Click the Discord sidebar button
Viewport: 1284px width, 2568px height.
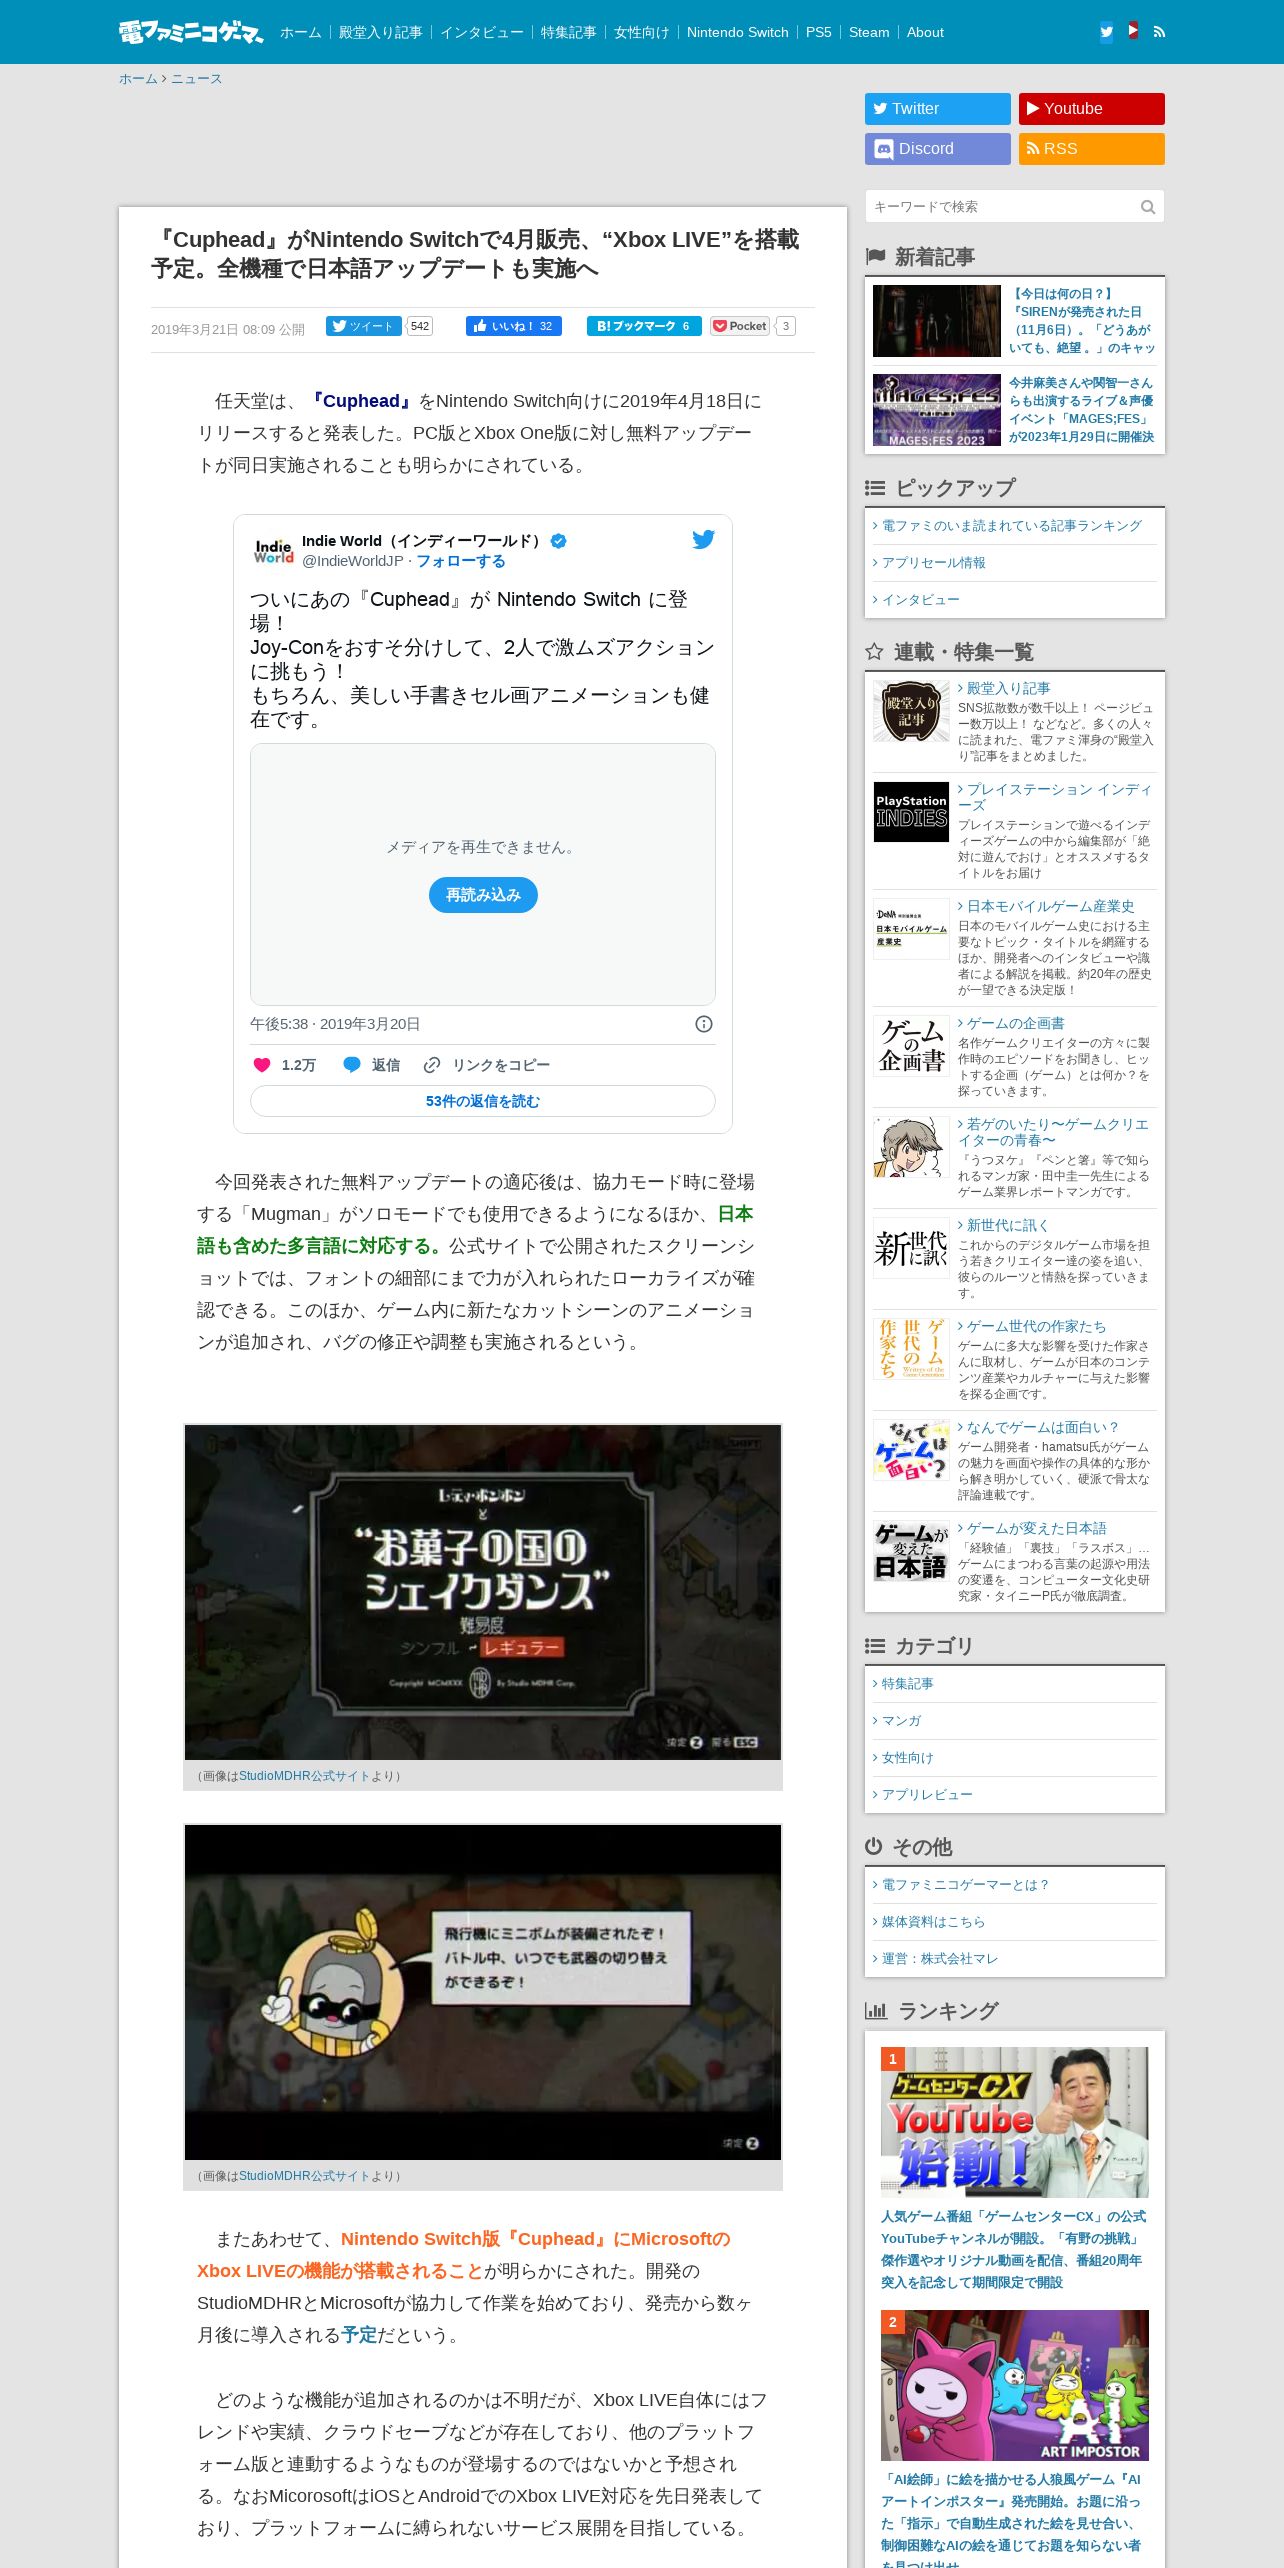point(938,149)
